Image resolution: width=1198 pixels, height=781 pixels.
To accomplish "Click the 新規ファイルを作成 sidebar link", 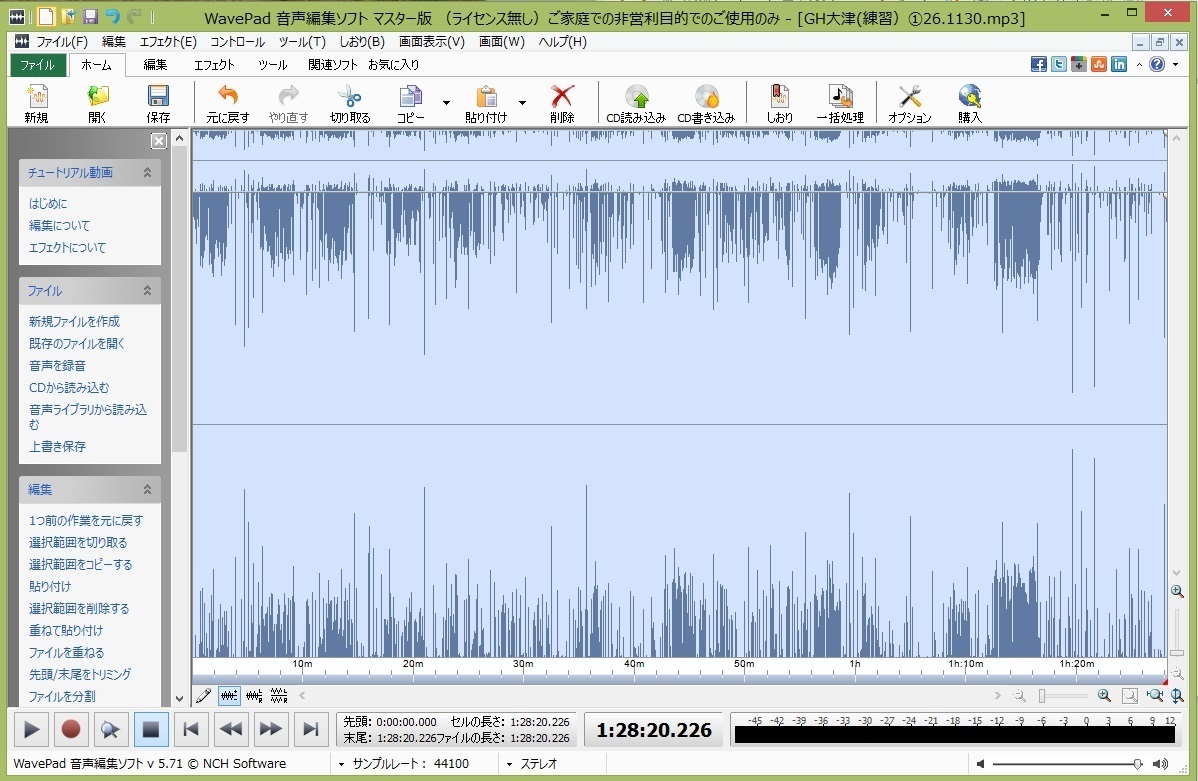I will click(x=74, y=321).
